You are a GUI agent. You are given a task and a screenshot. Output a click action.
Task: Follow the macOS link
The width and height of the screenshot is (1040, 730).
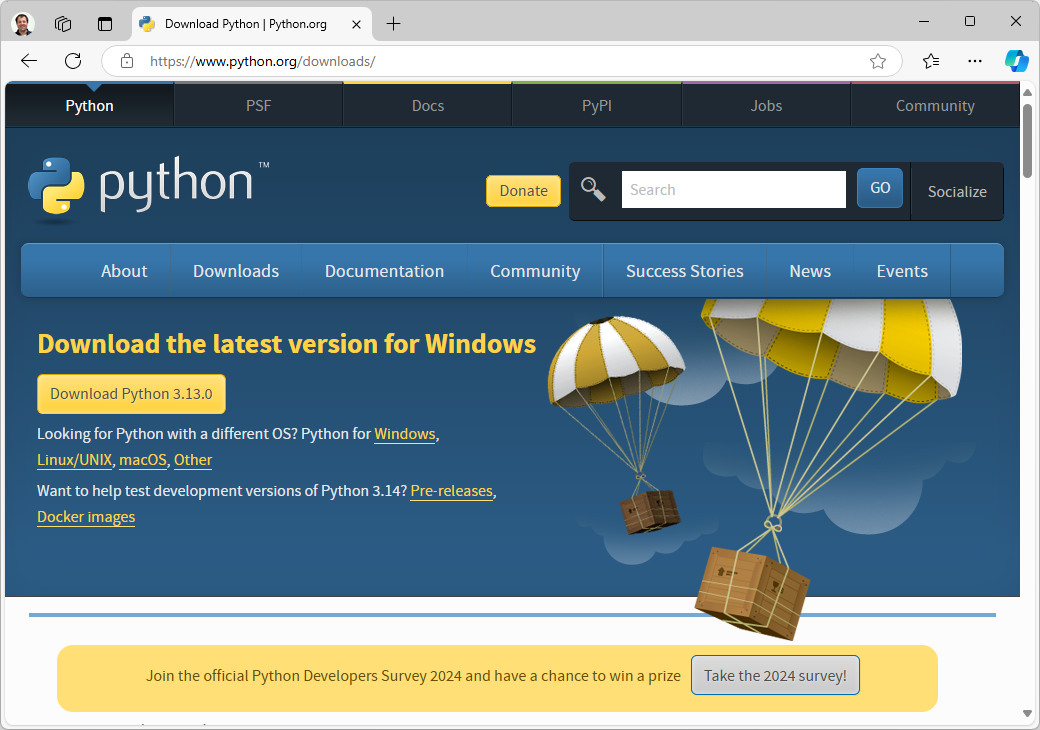tap(143, 460)
